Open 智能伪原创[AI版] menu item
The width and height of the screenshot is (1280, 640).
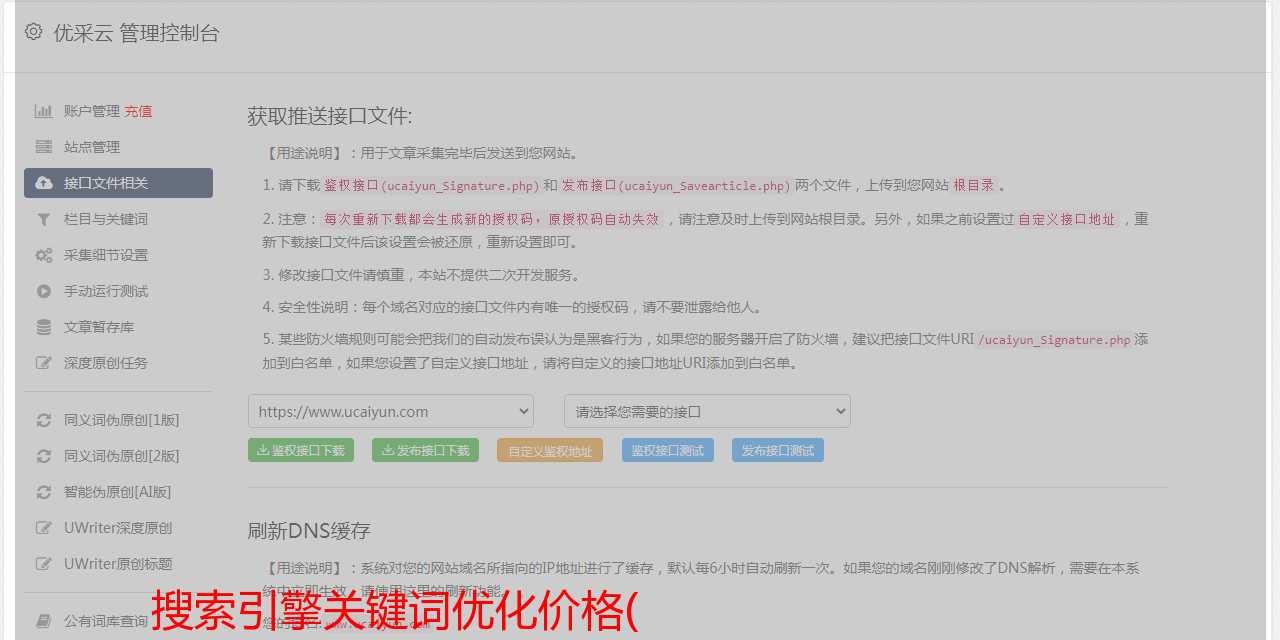117,492
